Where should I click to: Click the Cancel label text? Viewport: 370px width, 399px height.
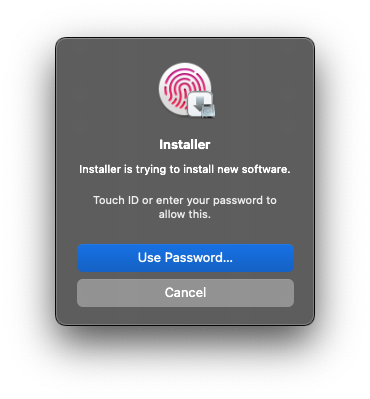click(185, 293)
